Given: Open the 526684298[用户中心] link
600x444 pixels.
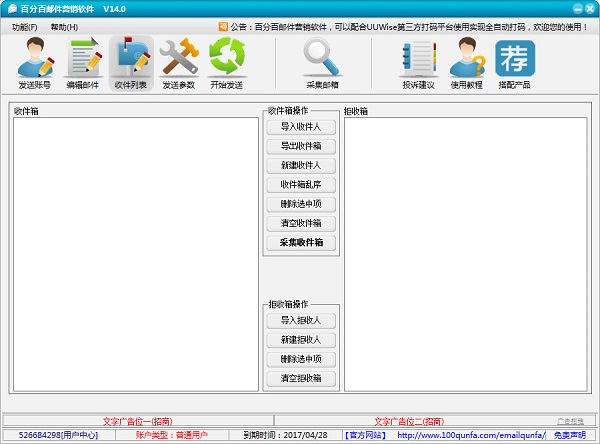Looking at the screenshot, I should [59, 435].
